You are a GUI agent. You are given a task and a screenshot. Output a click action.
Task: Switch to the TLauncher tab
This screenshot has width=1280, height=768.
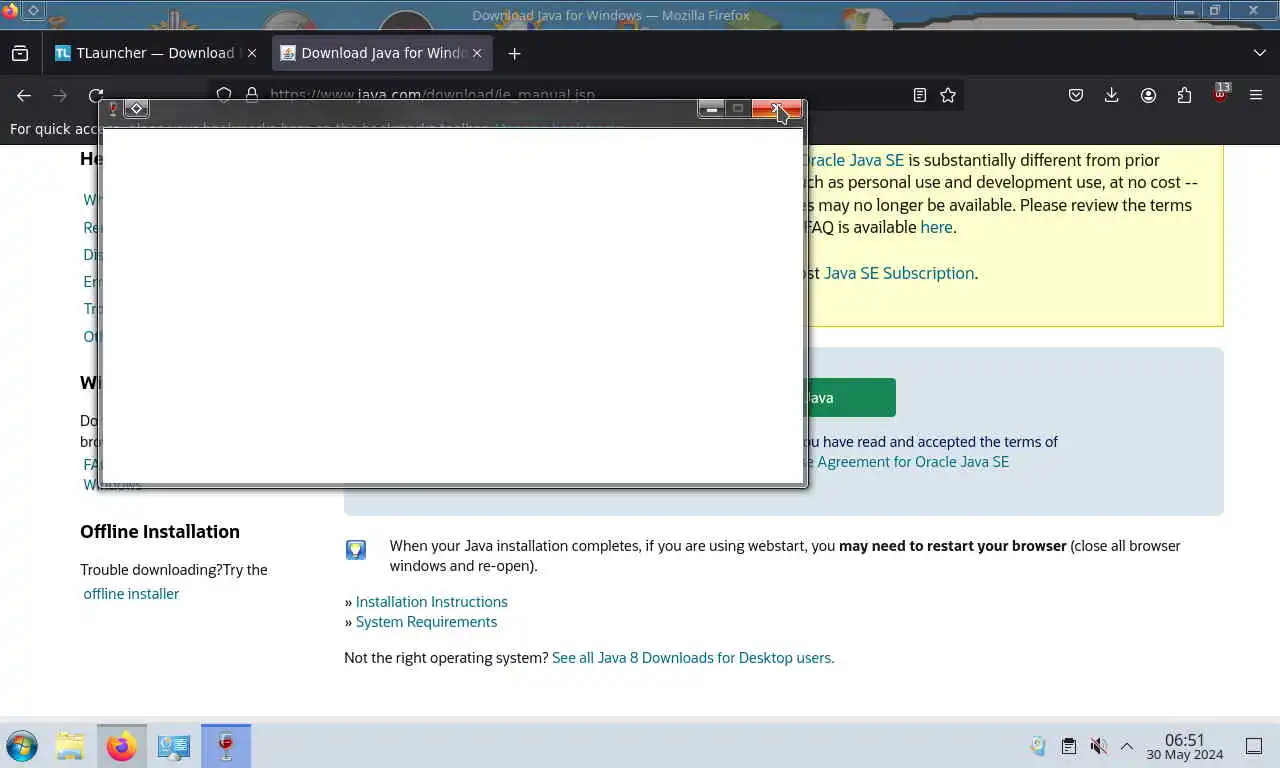(x=155, y=53)
